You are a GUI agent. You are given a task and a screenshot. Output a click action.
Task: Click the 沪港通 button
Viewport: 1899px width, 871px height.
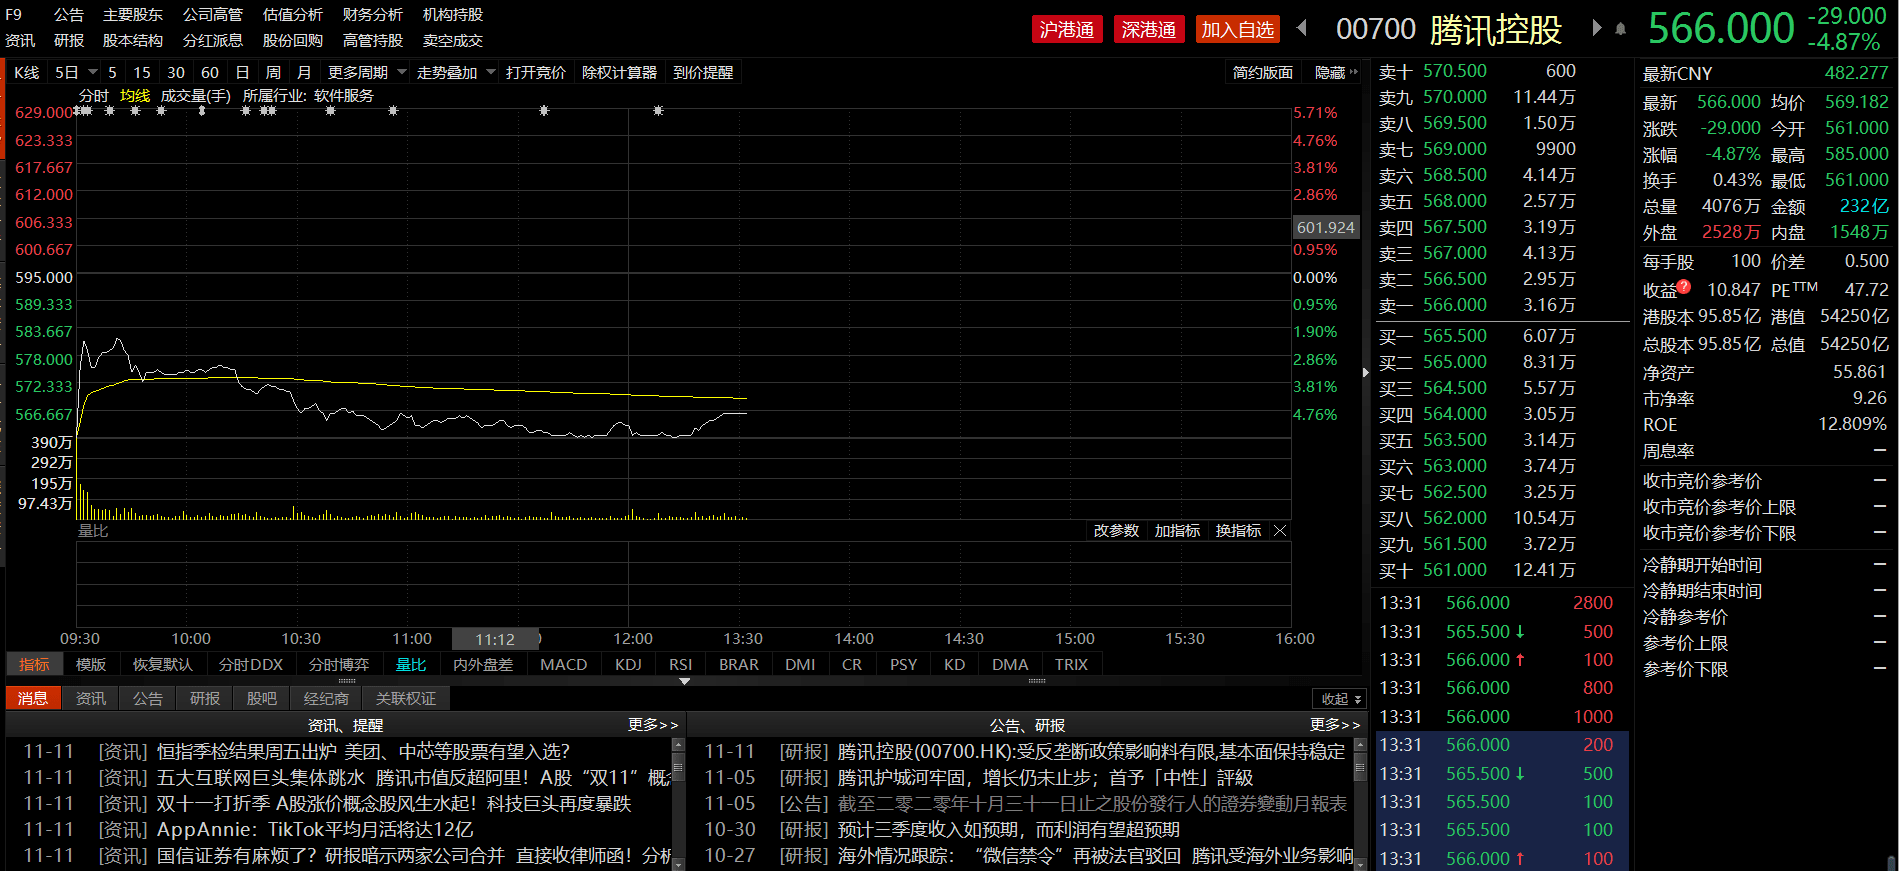pyautogui.click(x=1067, y=30)
